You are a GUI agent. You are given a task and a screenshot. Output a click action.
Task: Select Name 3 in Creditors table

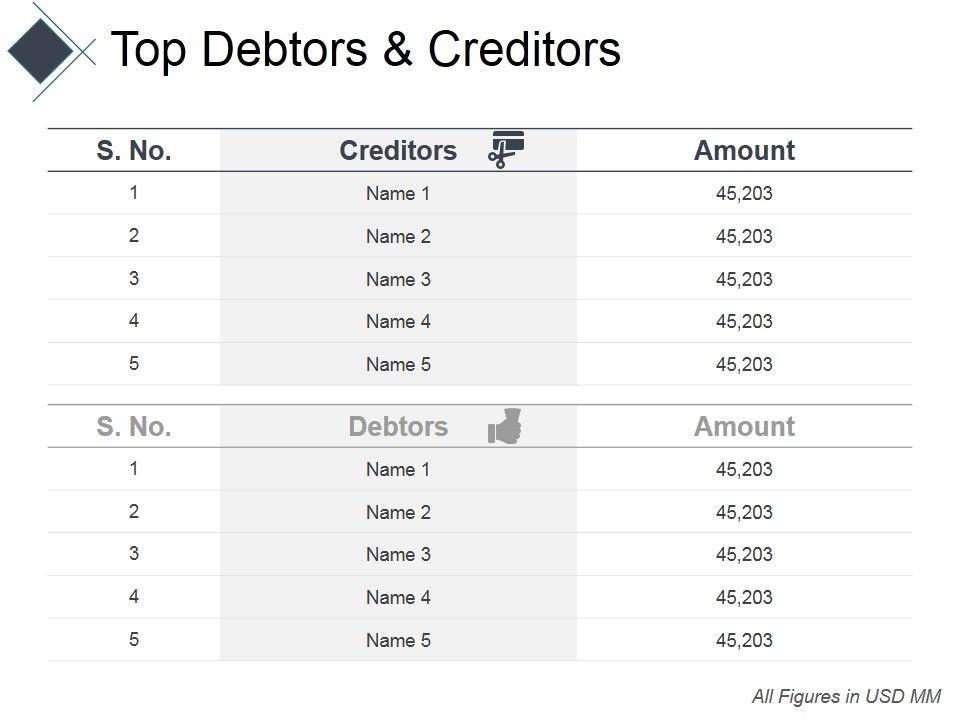coord(398,279)
